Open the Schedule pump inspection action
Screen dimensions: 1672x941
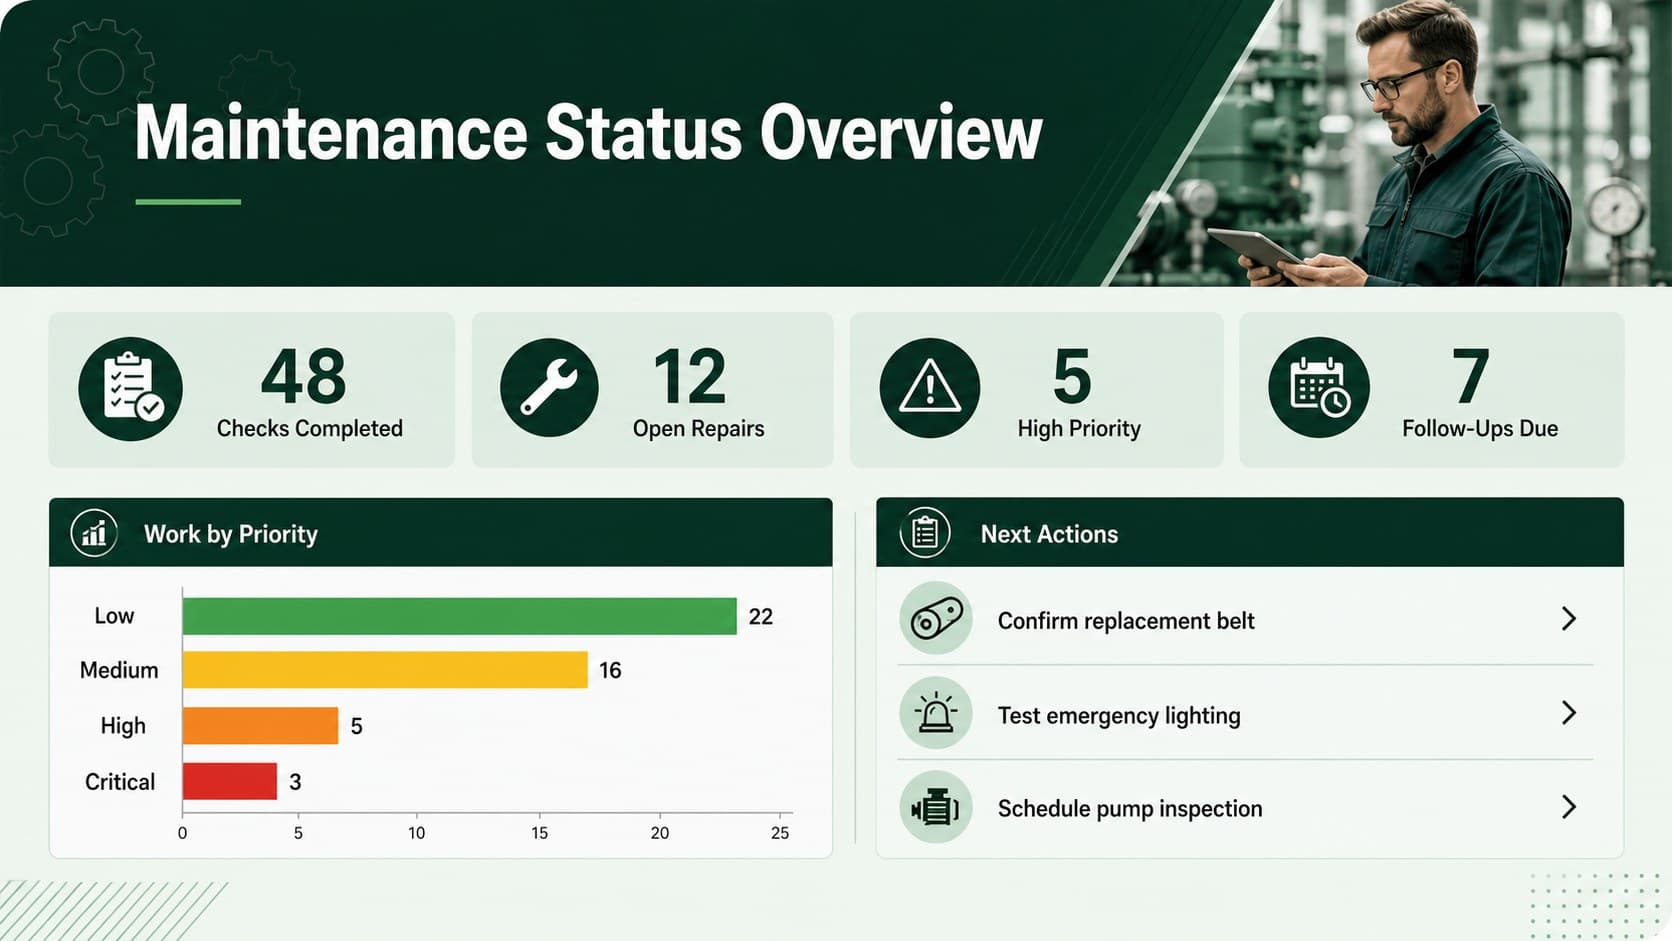(1245, 808)
